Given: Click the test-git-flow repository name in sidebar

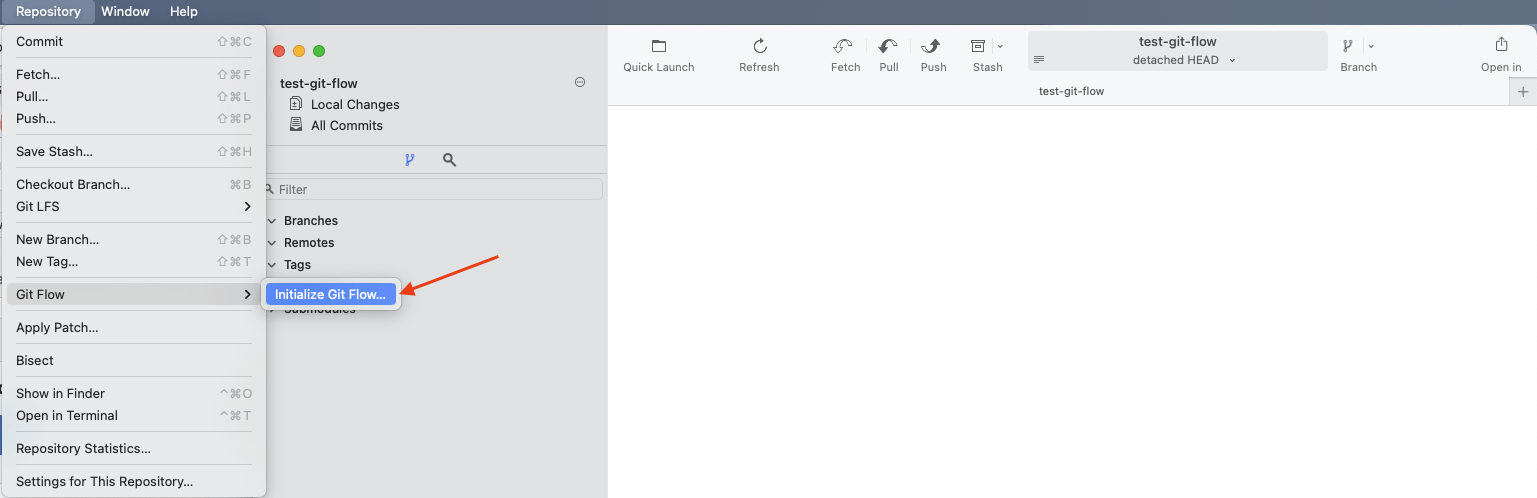Looking at the screenshot, I should tap(319, 83).
